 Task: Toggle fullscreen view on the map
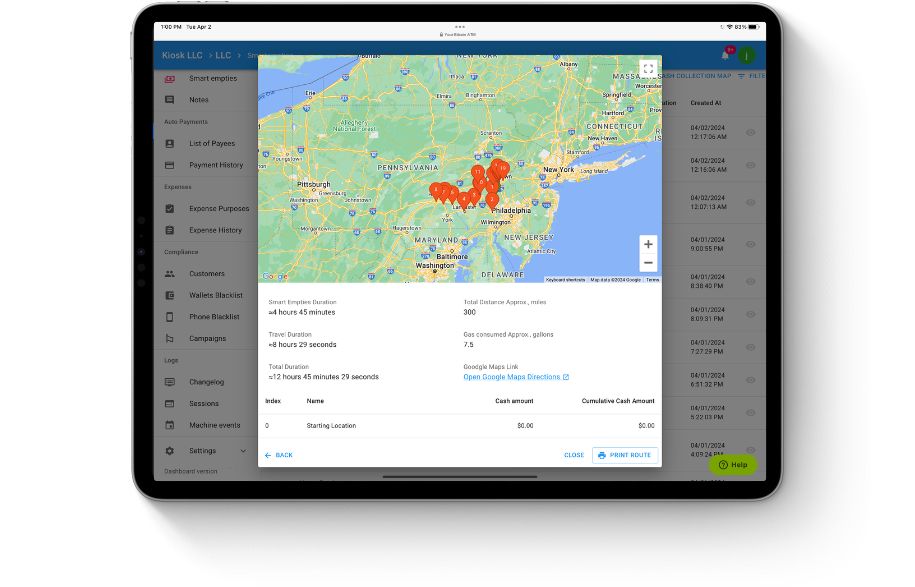click(648, 69)
